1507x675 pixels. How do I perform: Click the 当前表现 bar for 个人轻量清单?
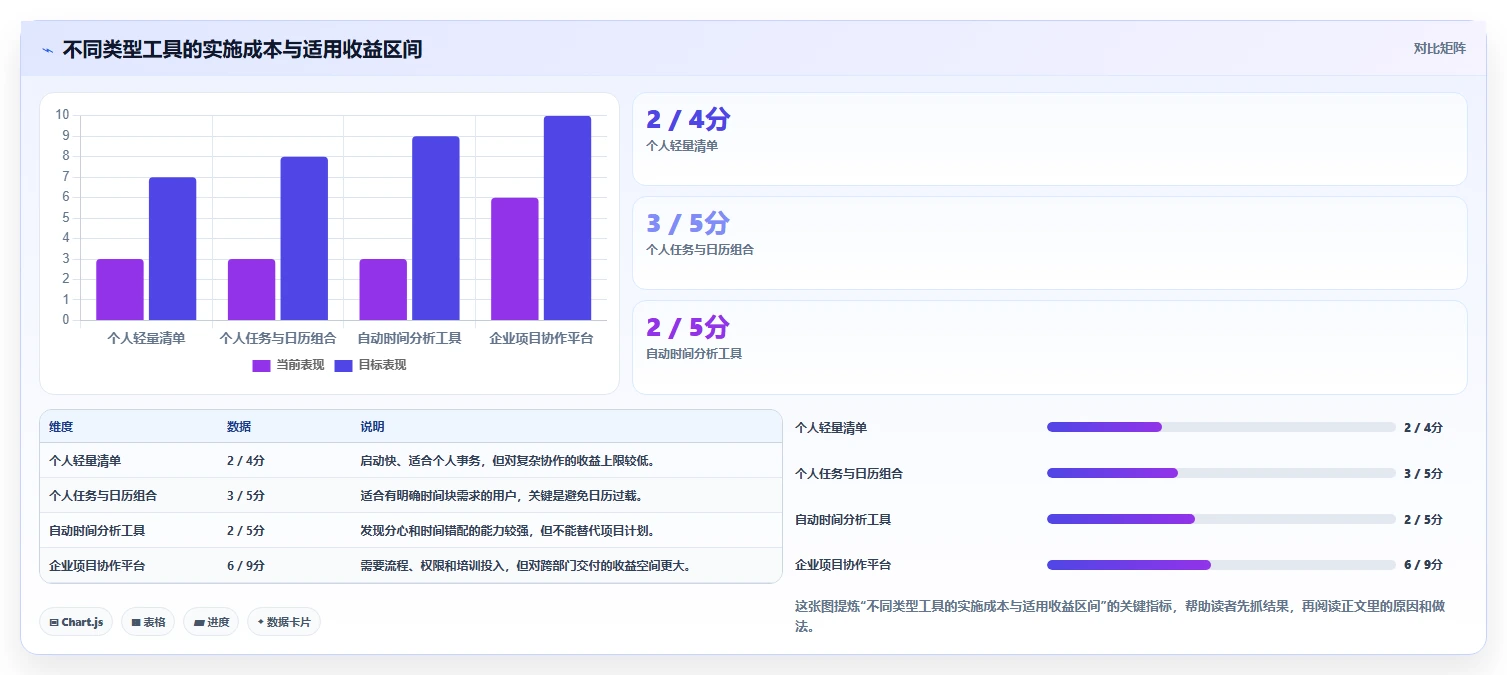coord(120,290)
